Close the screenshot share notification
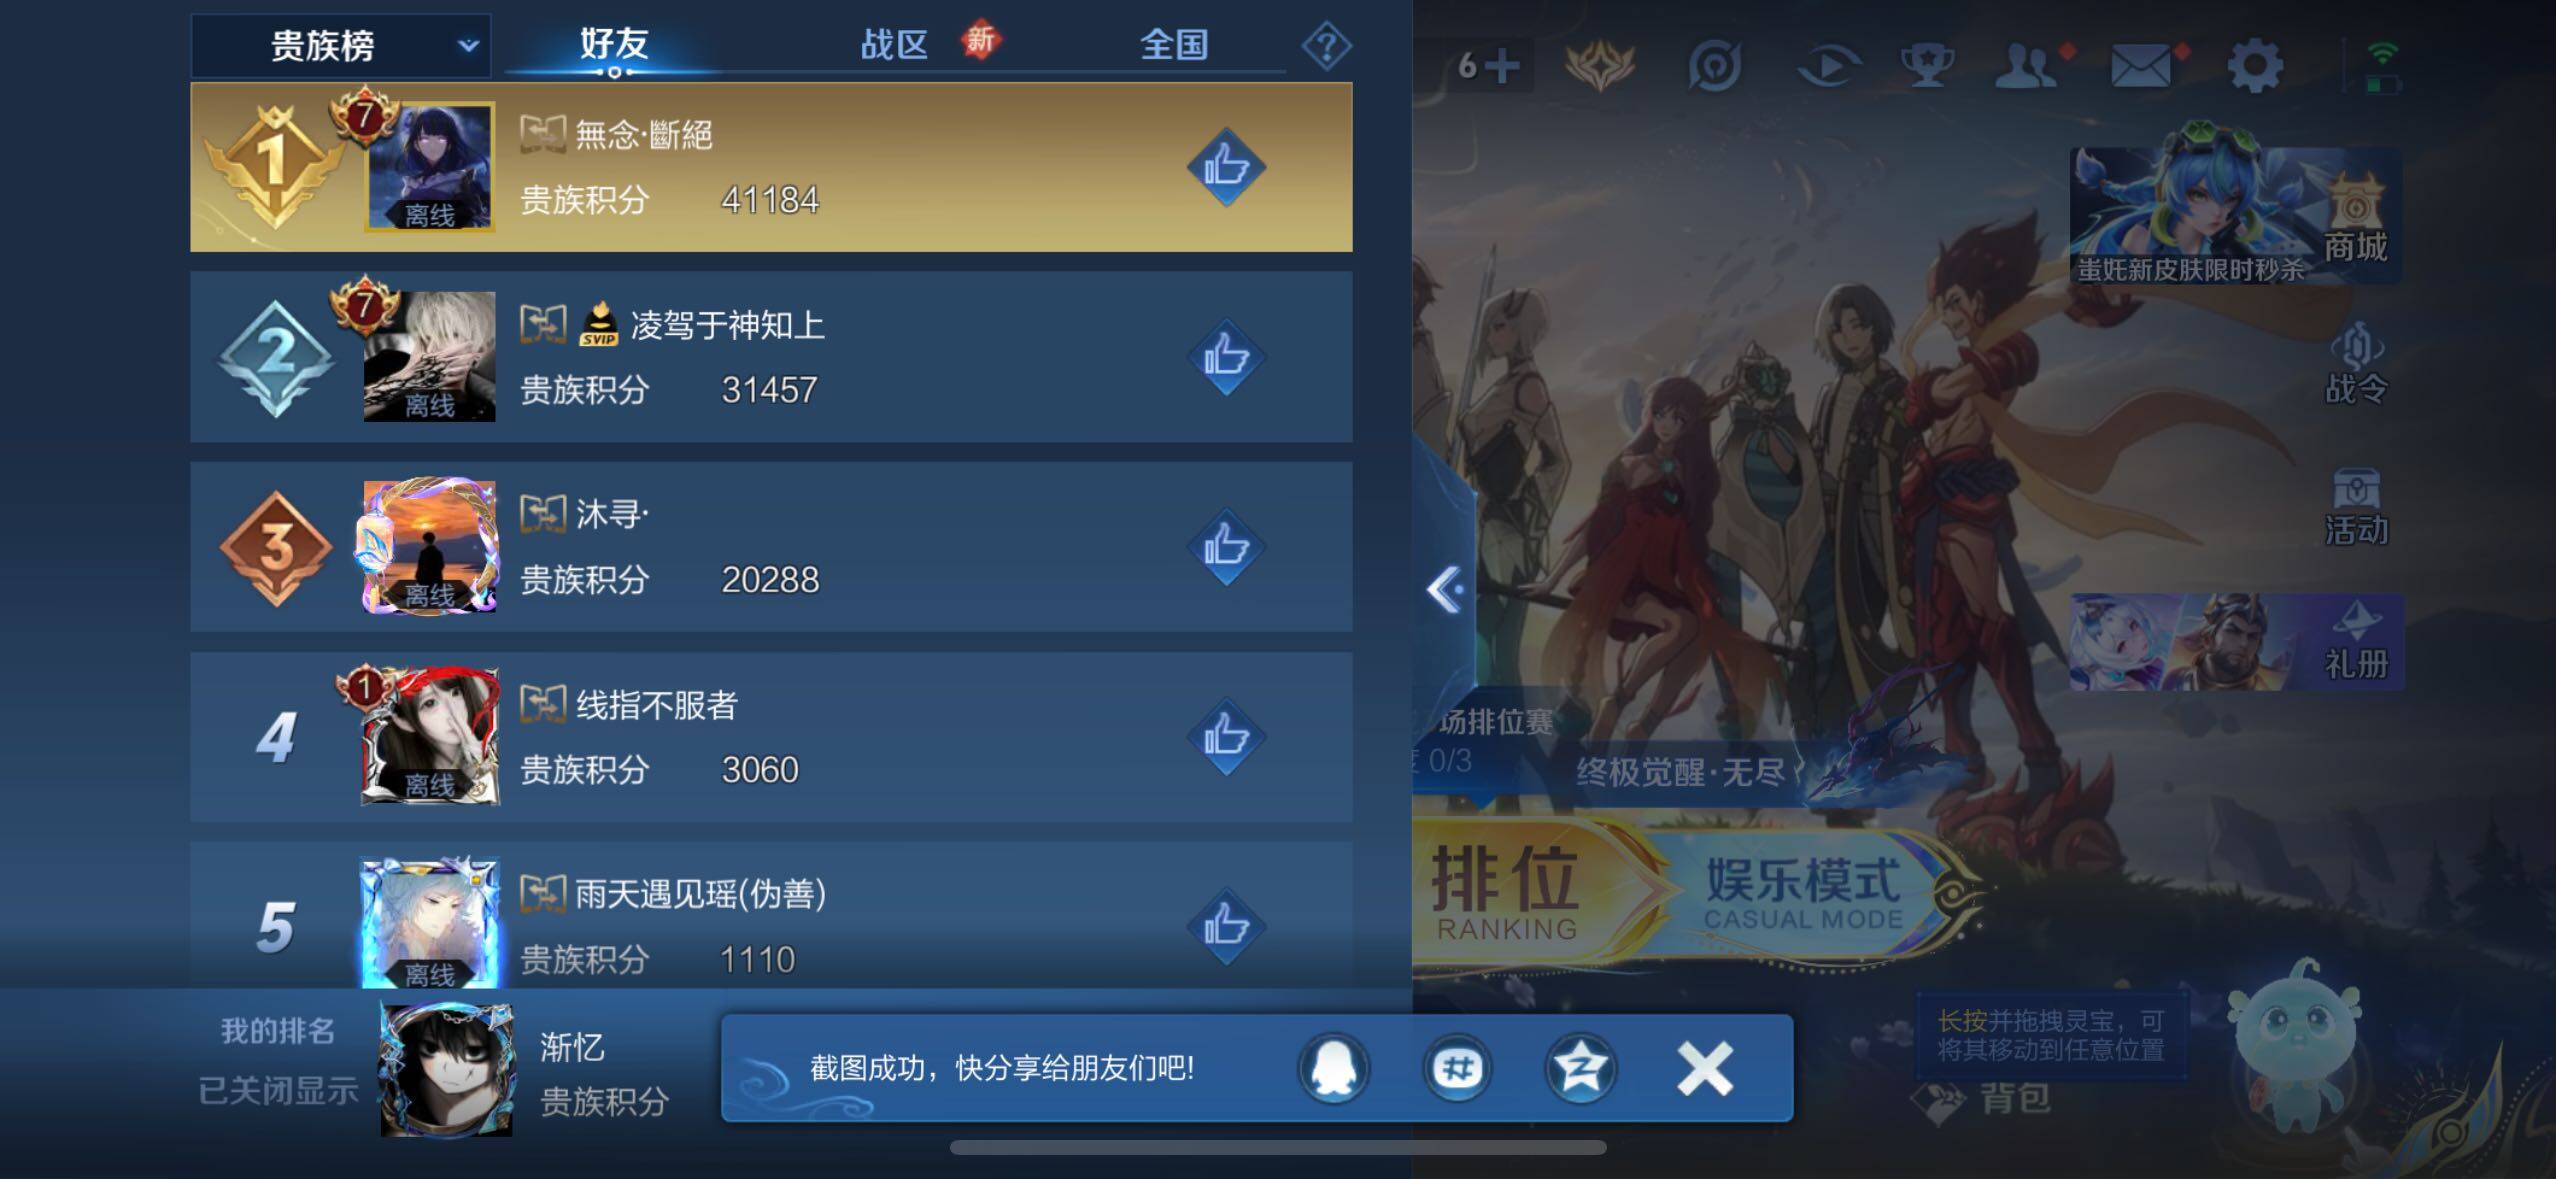 tap(1704, 1068)
